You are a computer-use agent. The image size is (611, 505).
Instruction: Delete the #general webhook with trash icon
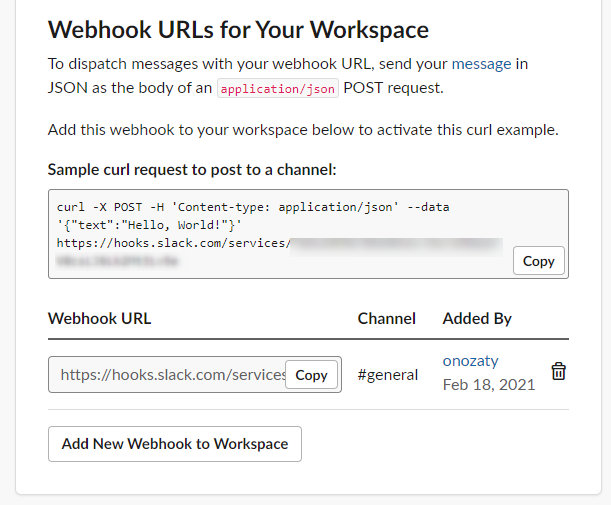(558, 371)
